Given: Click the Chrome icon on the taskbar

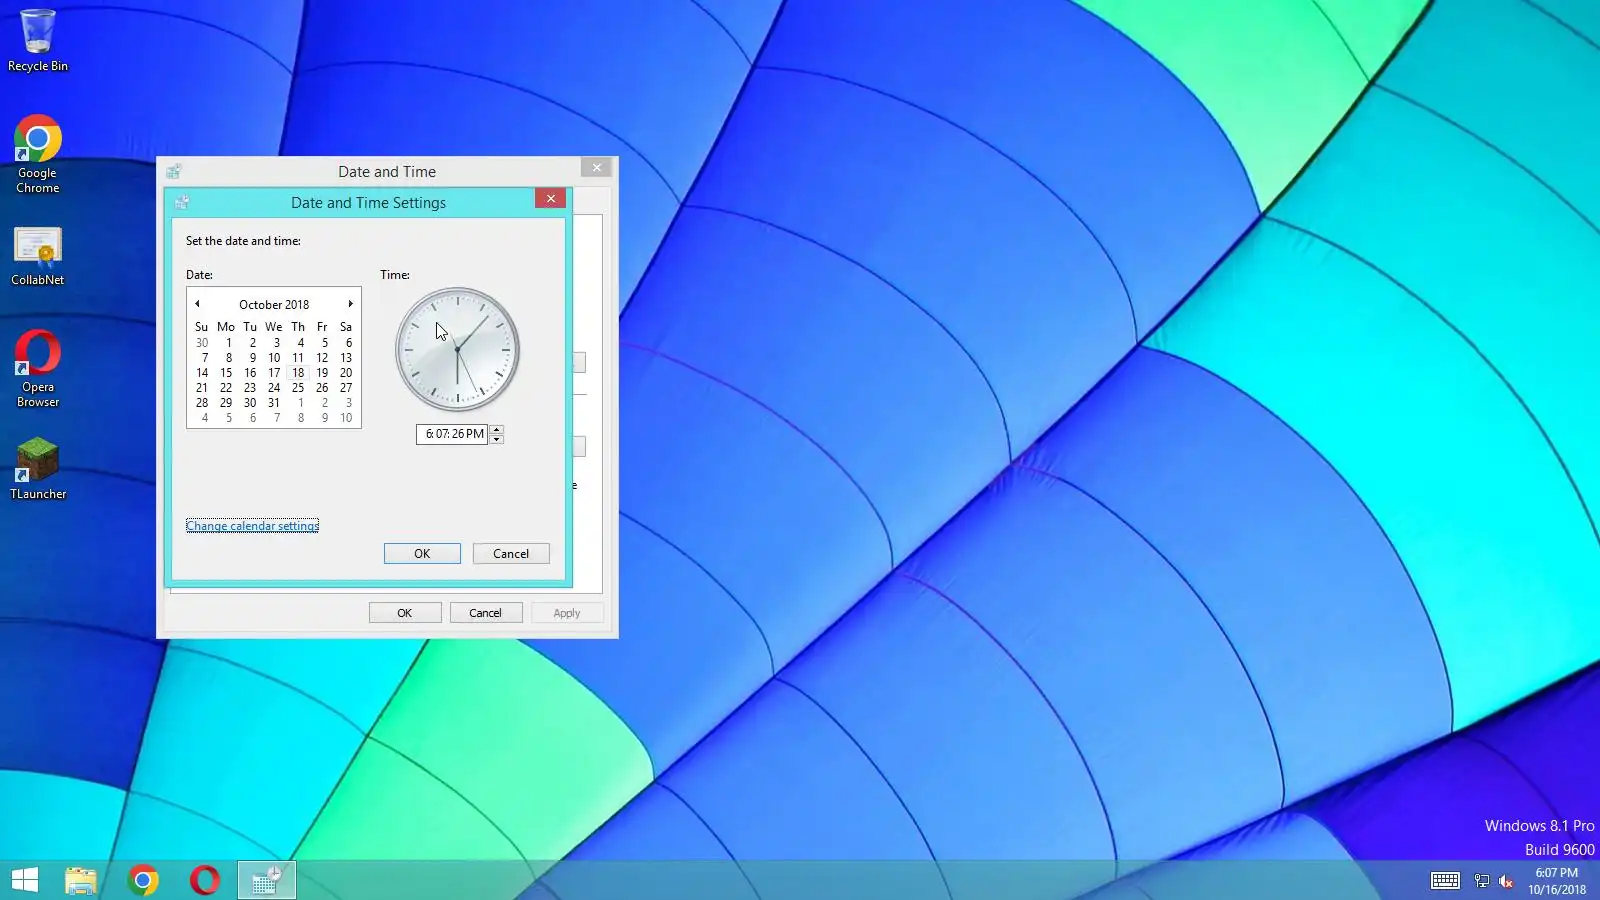Looking at the screenshot, I should (x=143, y=880).
